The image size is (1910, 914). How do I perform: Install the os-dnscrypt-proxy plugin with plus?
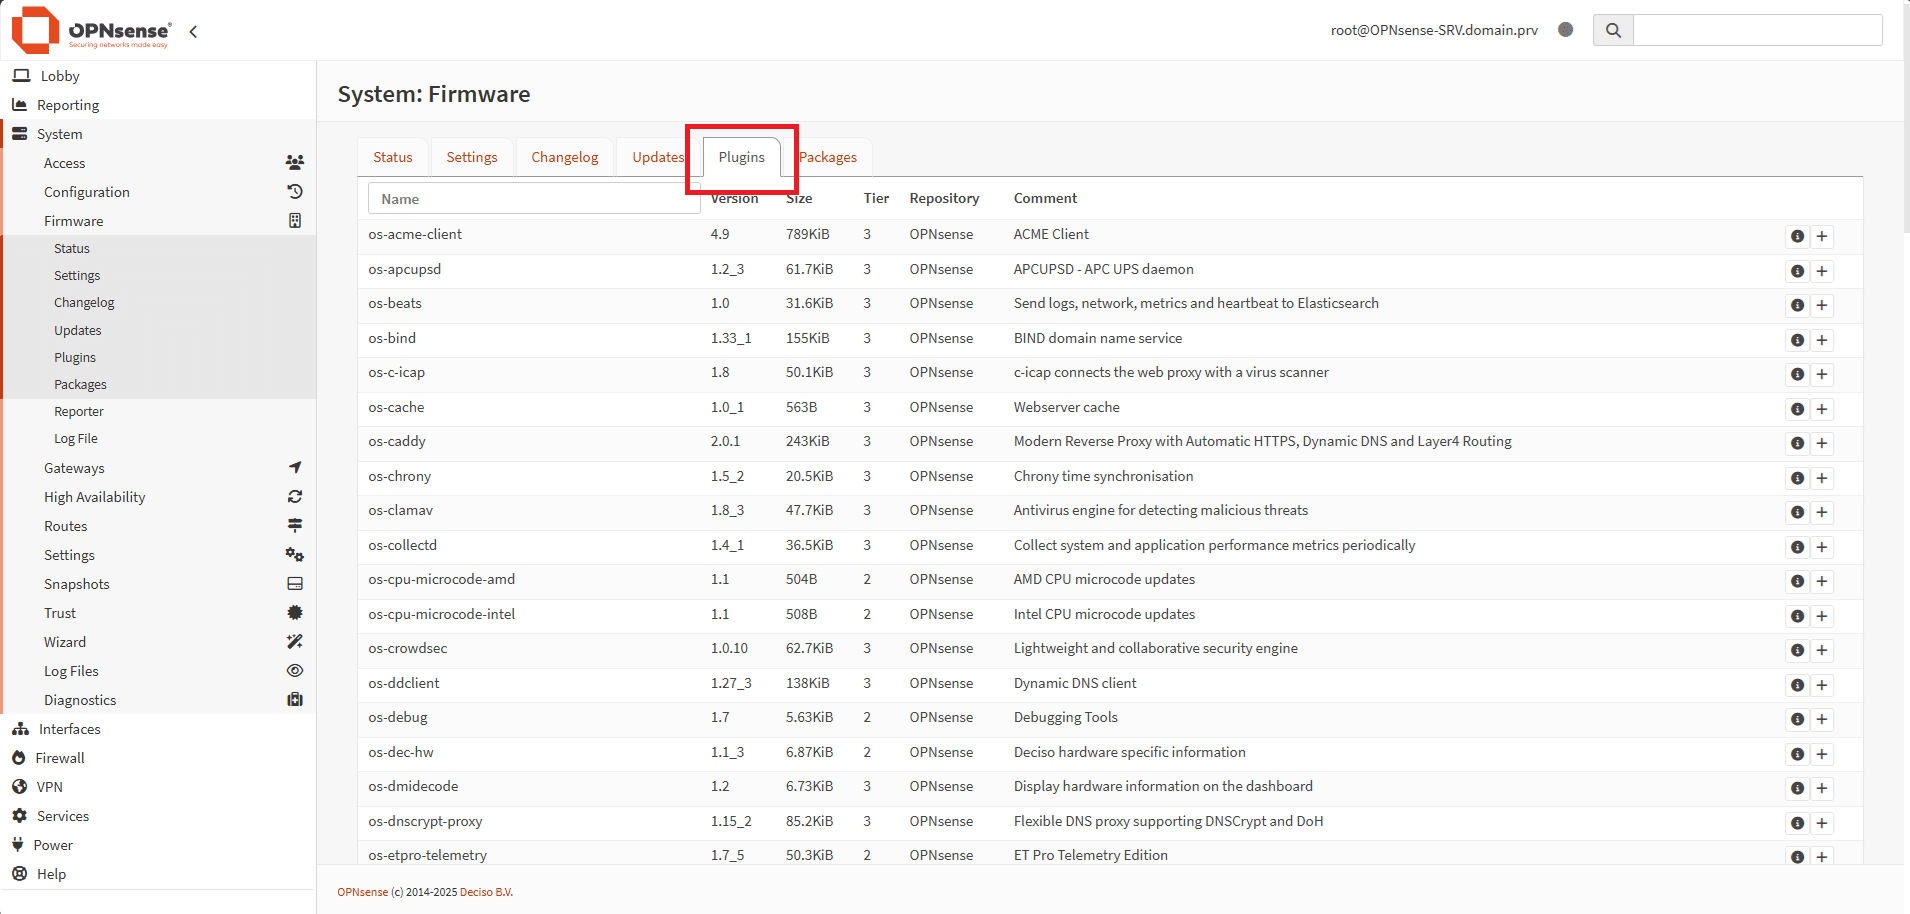click(1822, 823)
